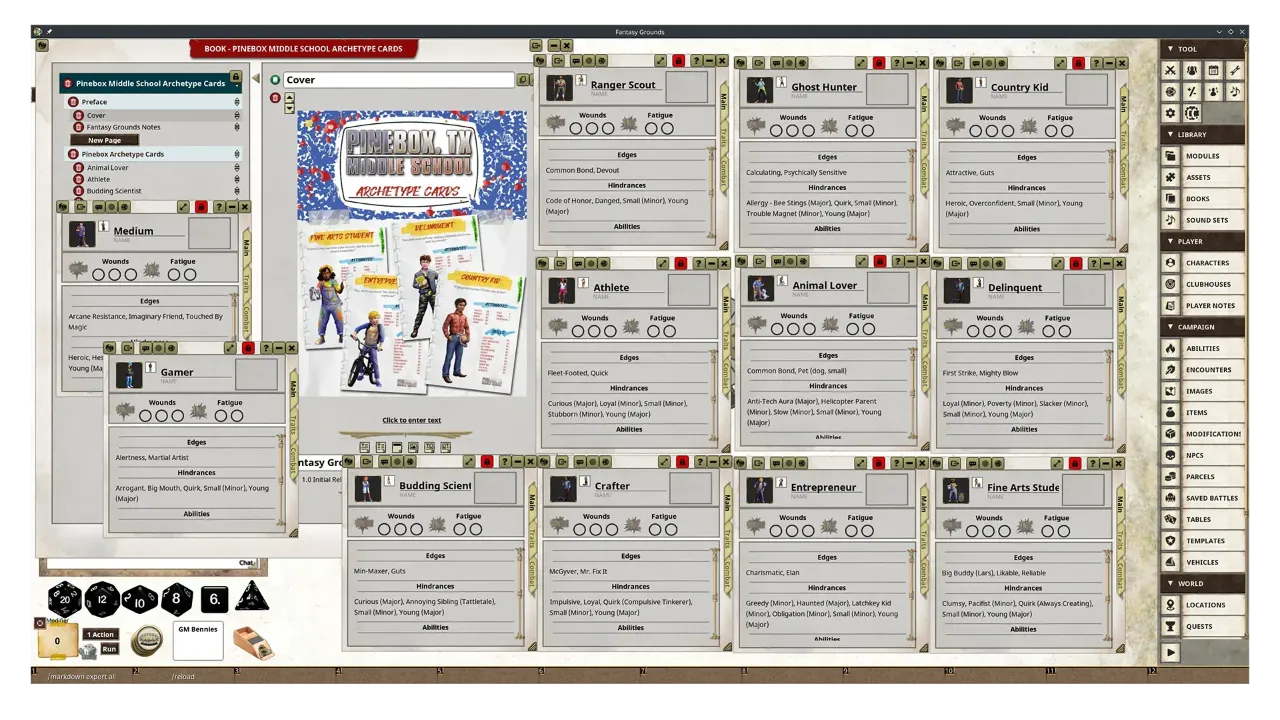Click the 1 Action button
Viewport: 1280px width, 720px height.
101,634
